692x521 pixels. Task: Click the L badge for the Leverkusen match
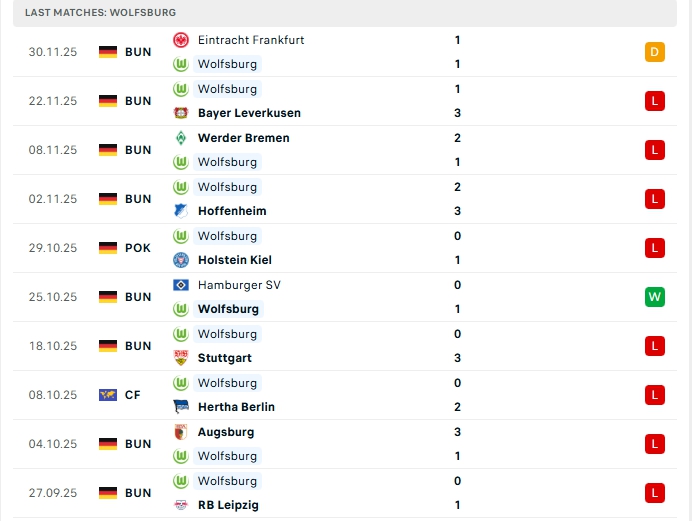pos(655,101)
